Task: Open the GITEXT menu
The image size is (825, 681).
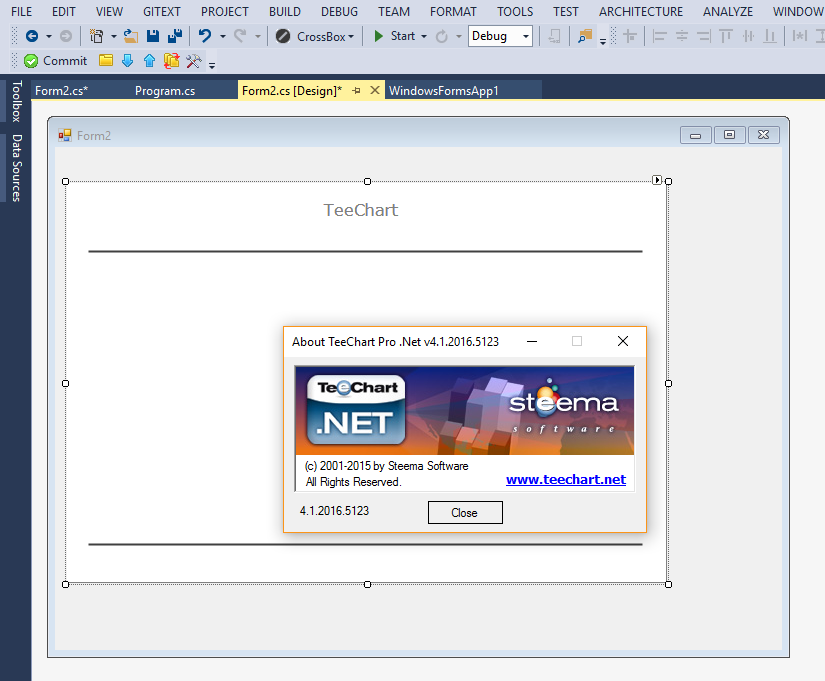Action: (x=162, y=12)
